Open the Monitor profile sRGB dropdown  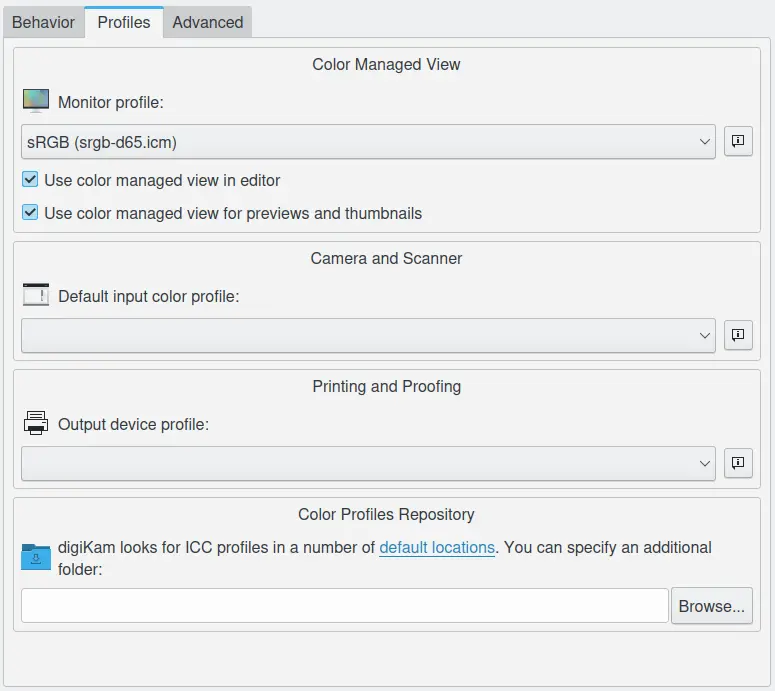[x=368, y=142]
